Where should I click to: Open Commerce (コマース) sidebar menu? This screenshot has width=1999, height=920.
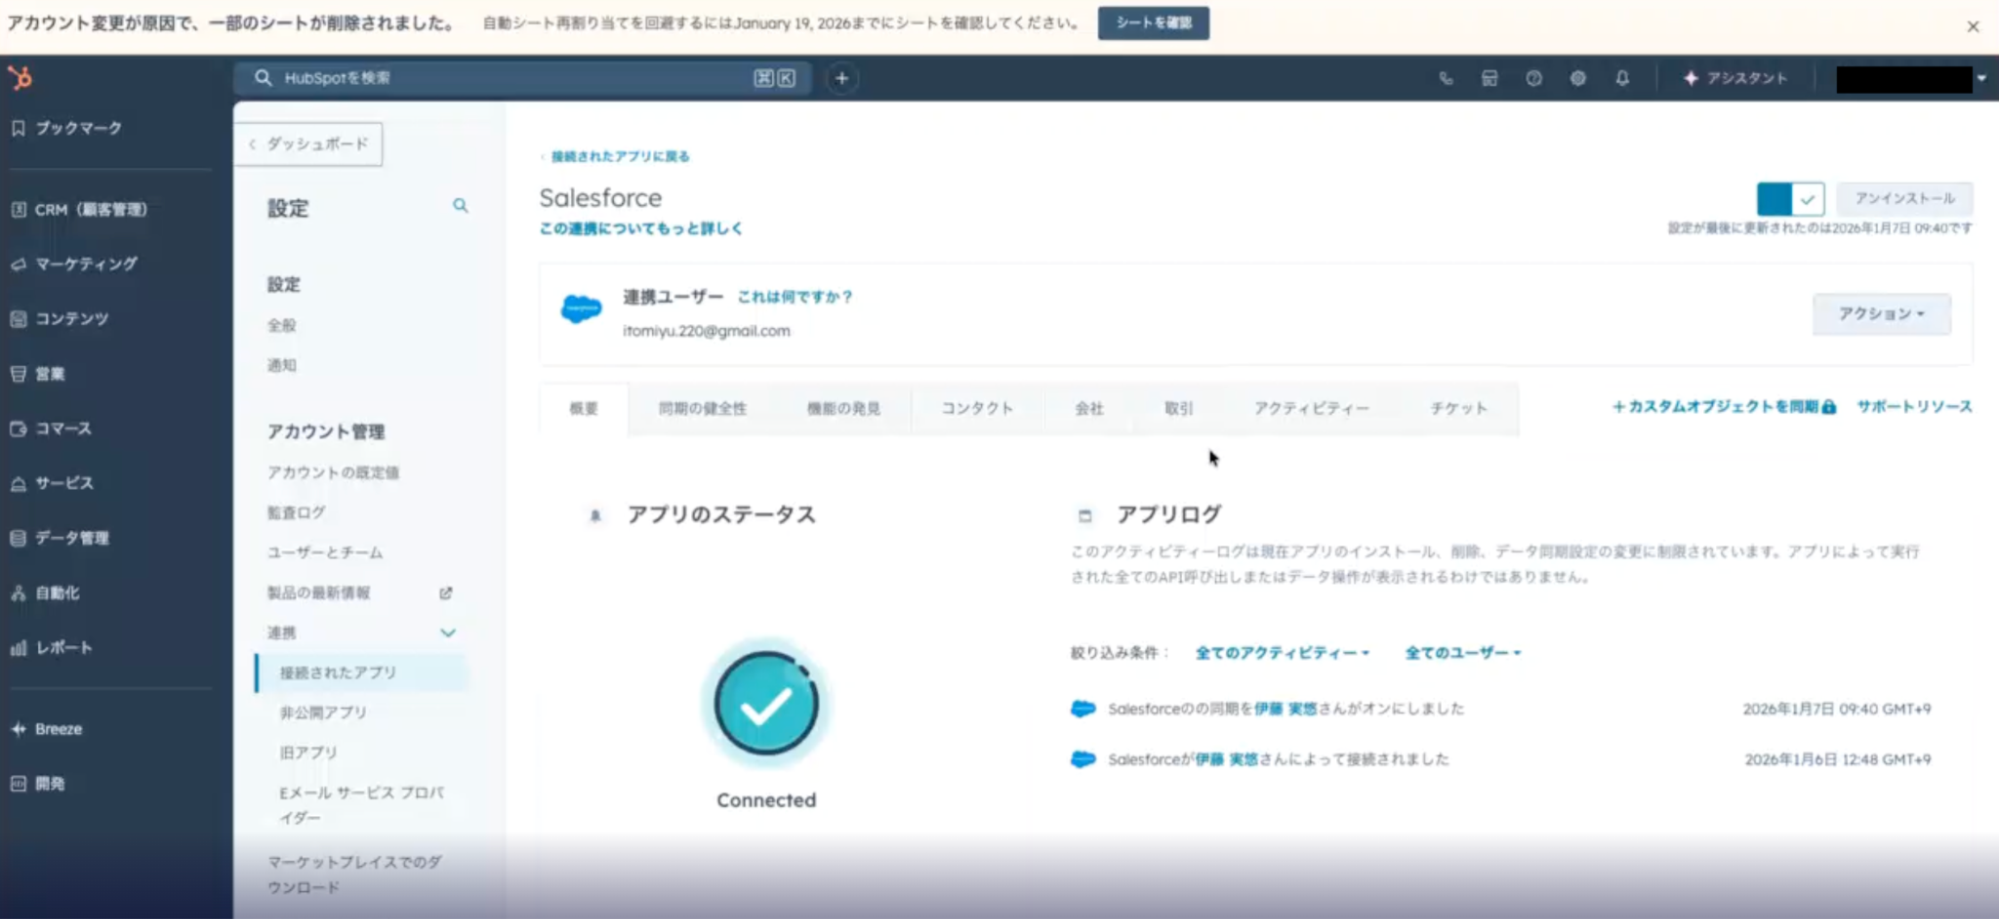[51, 429]
